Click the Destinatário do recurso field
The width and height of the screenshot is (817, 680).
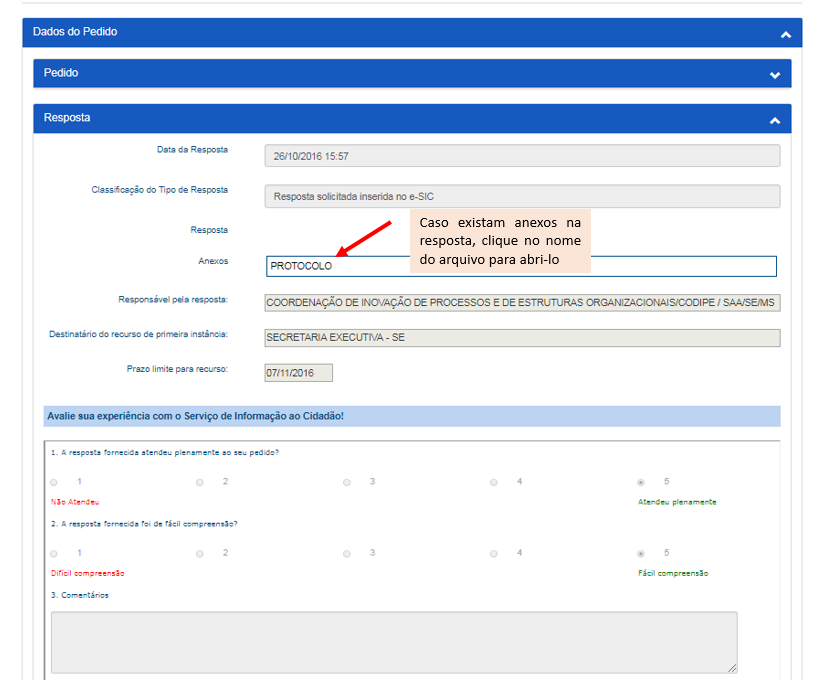522,338
